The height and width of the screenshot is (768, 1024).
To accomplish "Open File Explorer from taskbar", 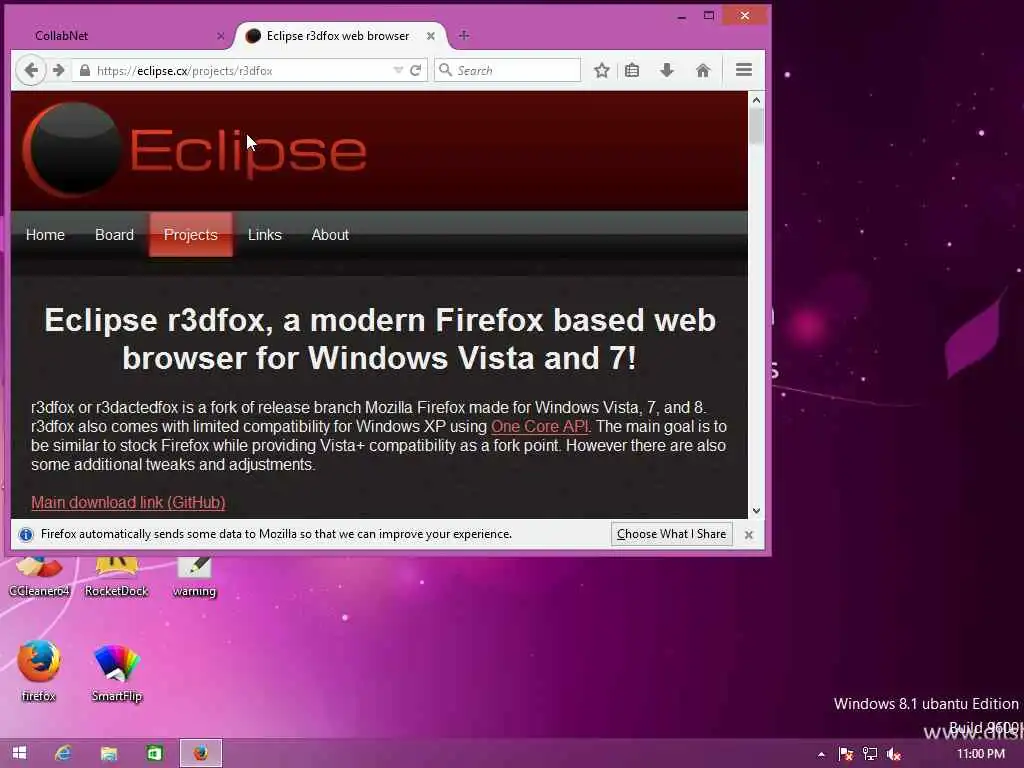I will 108,753.
